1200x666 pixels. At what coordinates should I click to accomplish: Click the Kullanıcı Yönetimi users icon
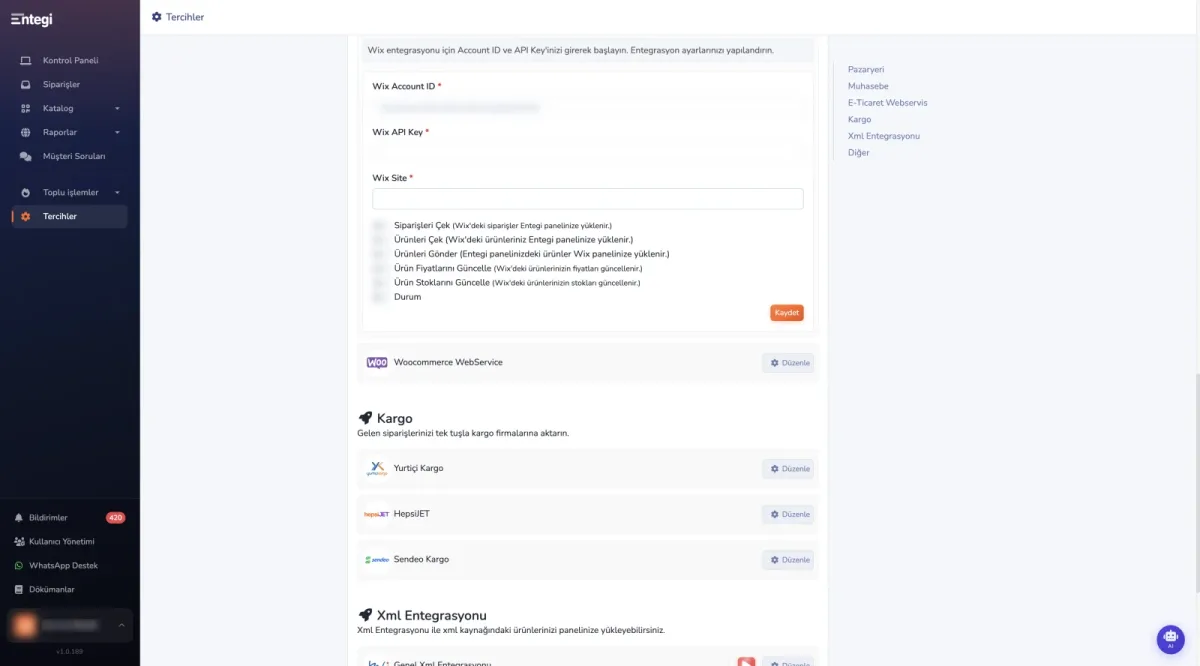[19, 542]
